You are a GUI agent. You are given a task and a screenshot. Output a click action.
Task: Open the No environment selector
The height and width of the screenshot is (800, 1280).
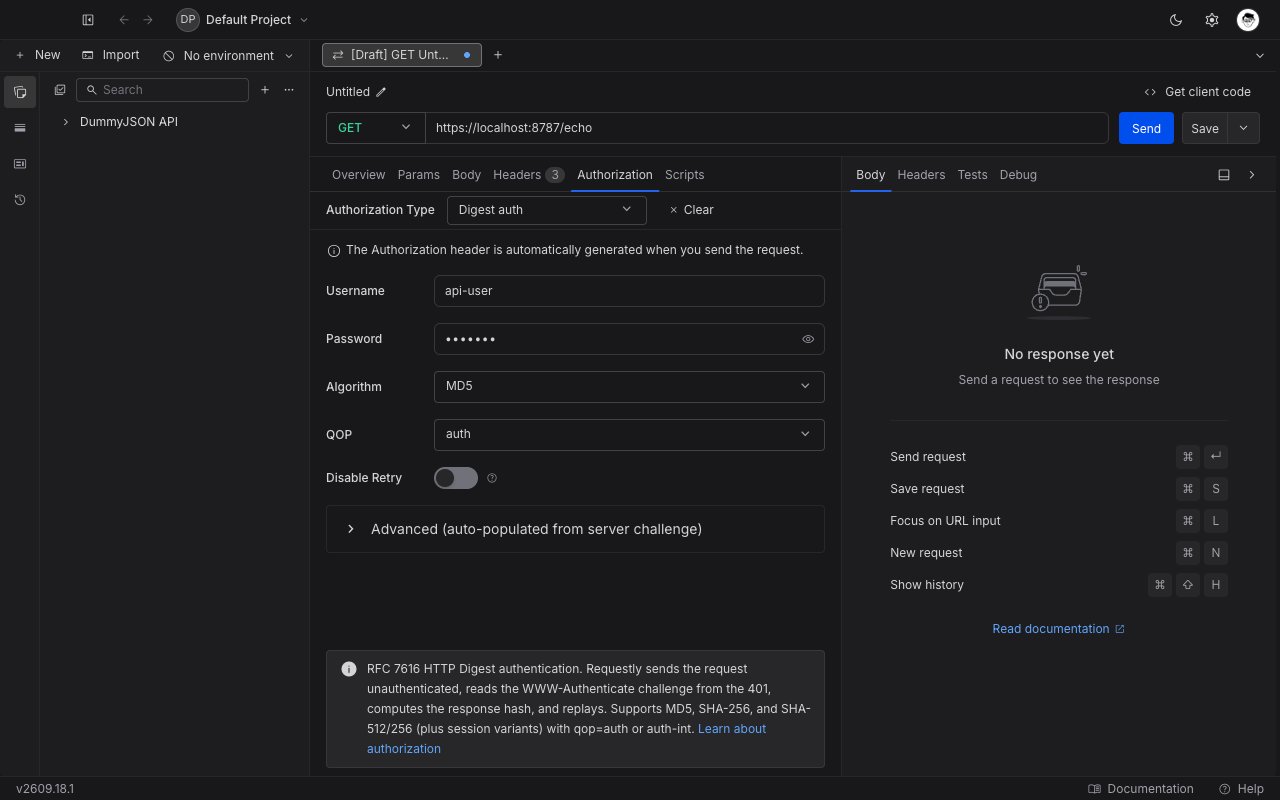click(228, 56)
